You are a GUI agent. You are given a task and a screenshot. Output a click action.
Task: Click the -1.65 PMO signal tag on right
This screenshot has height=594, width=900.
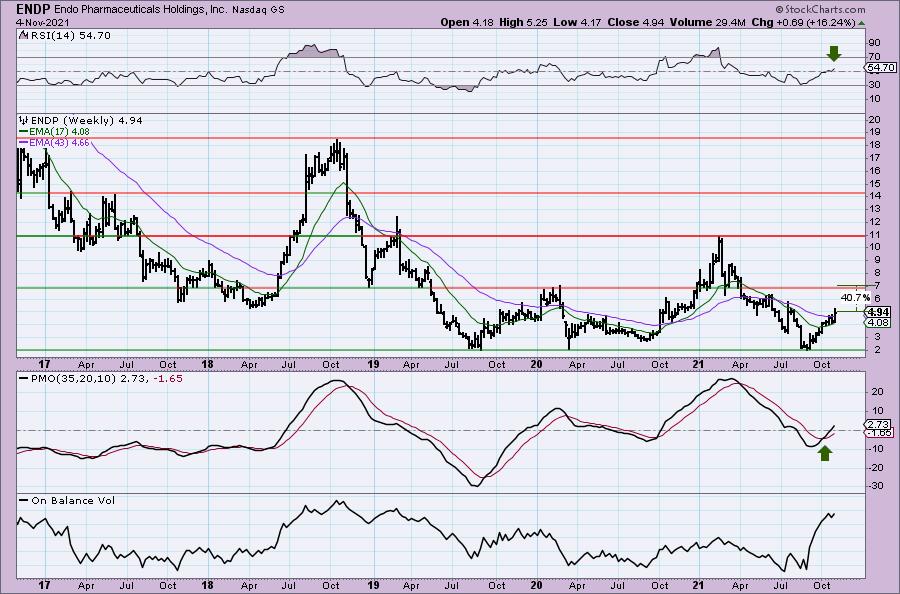(x=879, y=433)
